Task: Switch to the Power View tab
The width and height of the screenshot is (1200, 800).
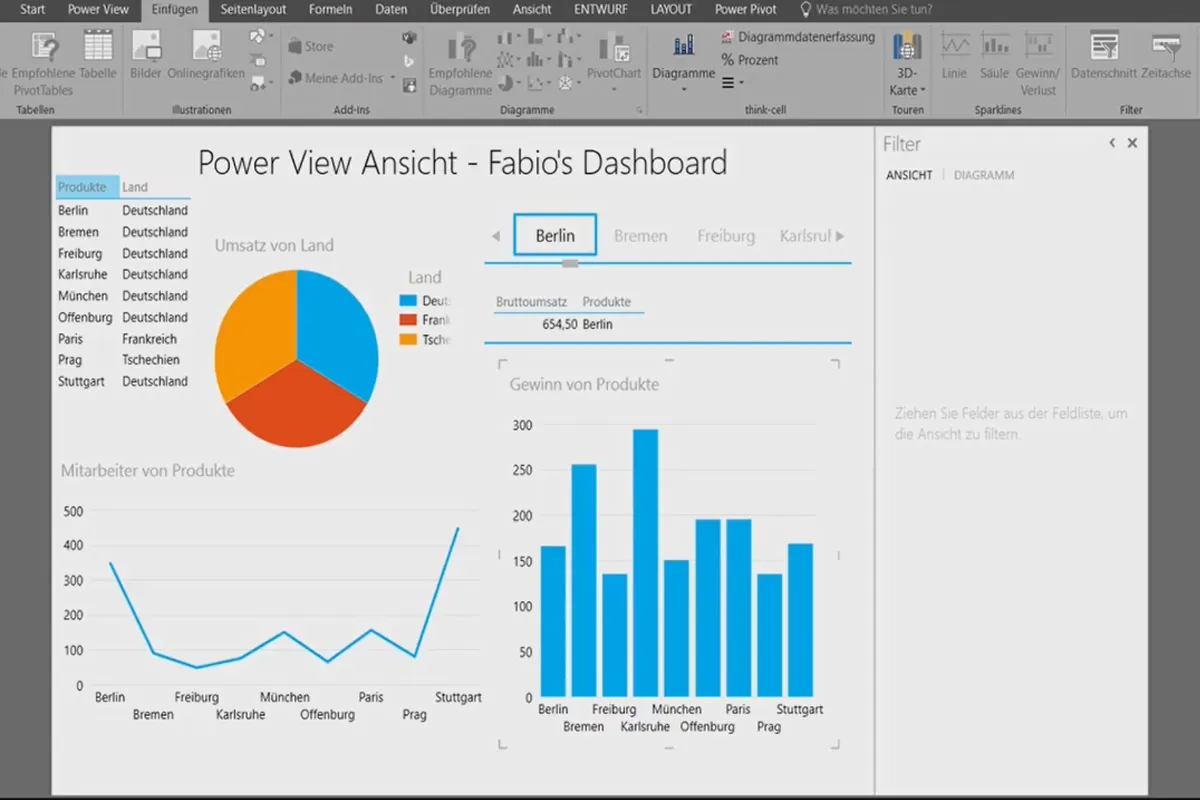Action: 97,9
